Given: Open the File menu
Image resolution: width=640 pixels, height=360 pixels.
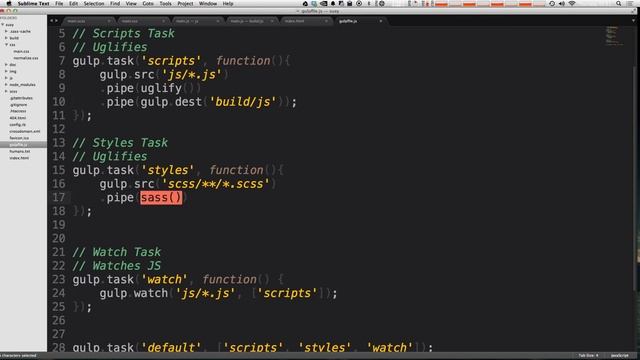Looking at the screenshot, I should coord(59,4).
